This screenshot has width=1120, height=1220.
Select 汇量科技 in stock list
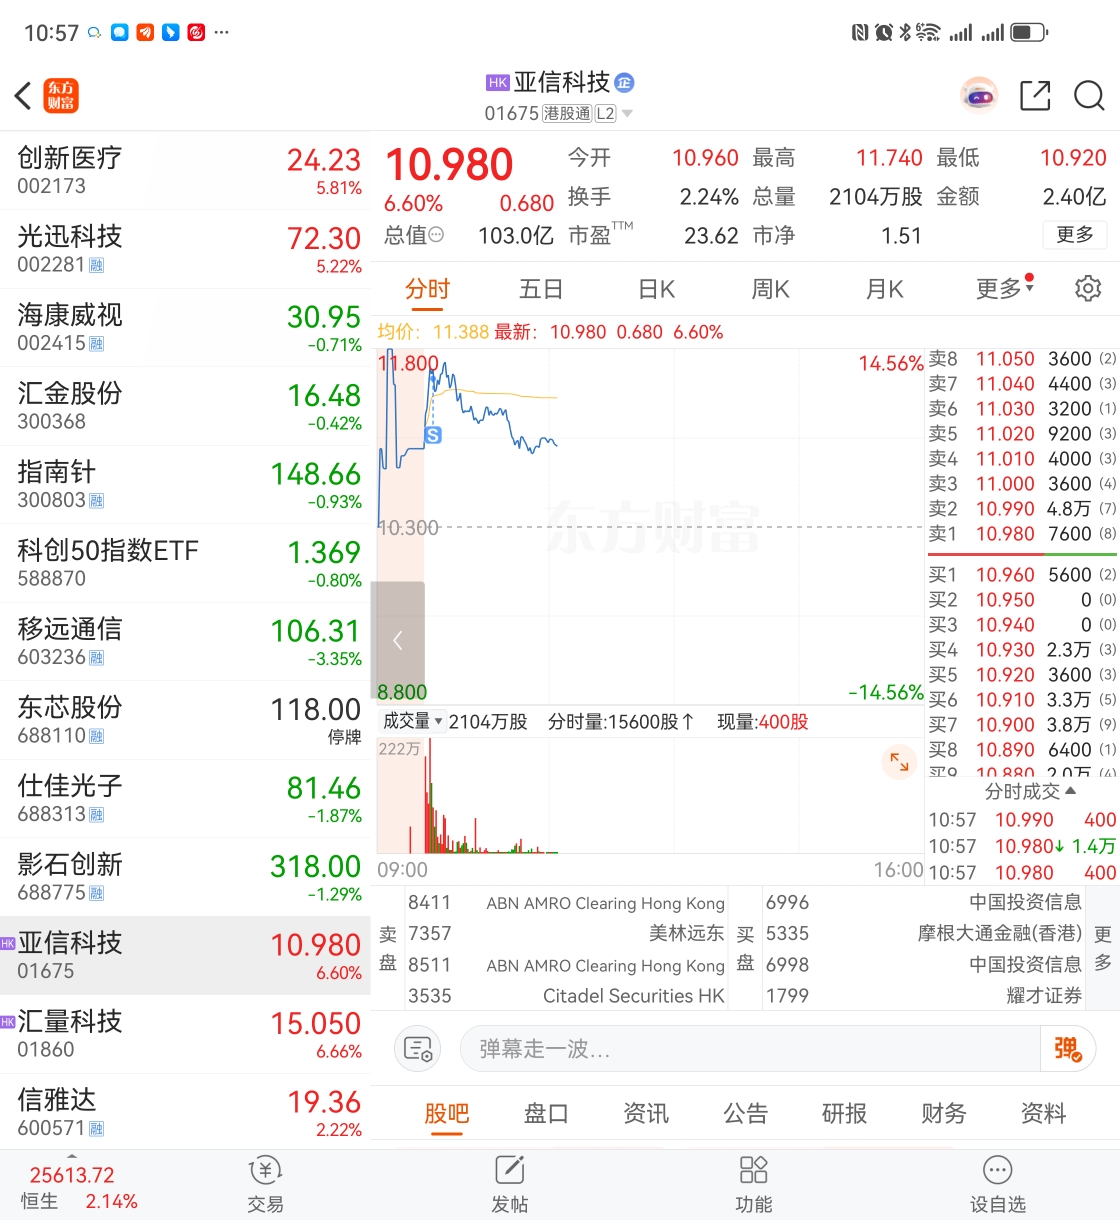pos(185,1035)
